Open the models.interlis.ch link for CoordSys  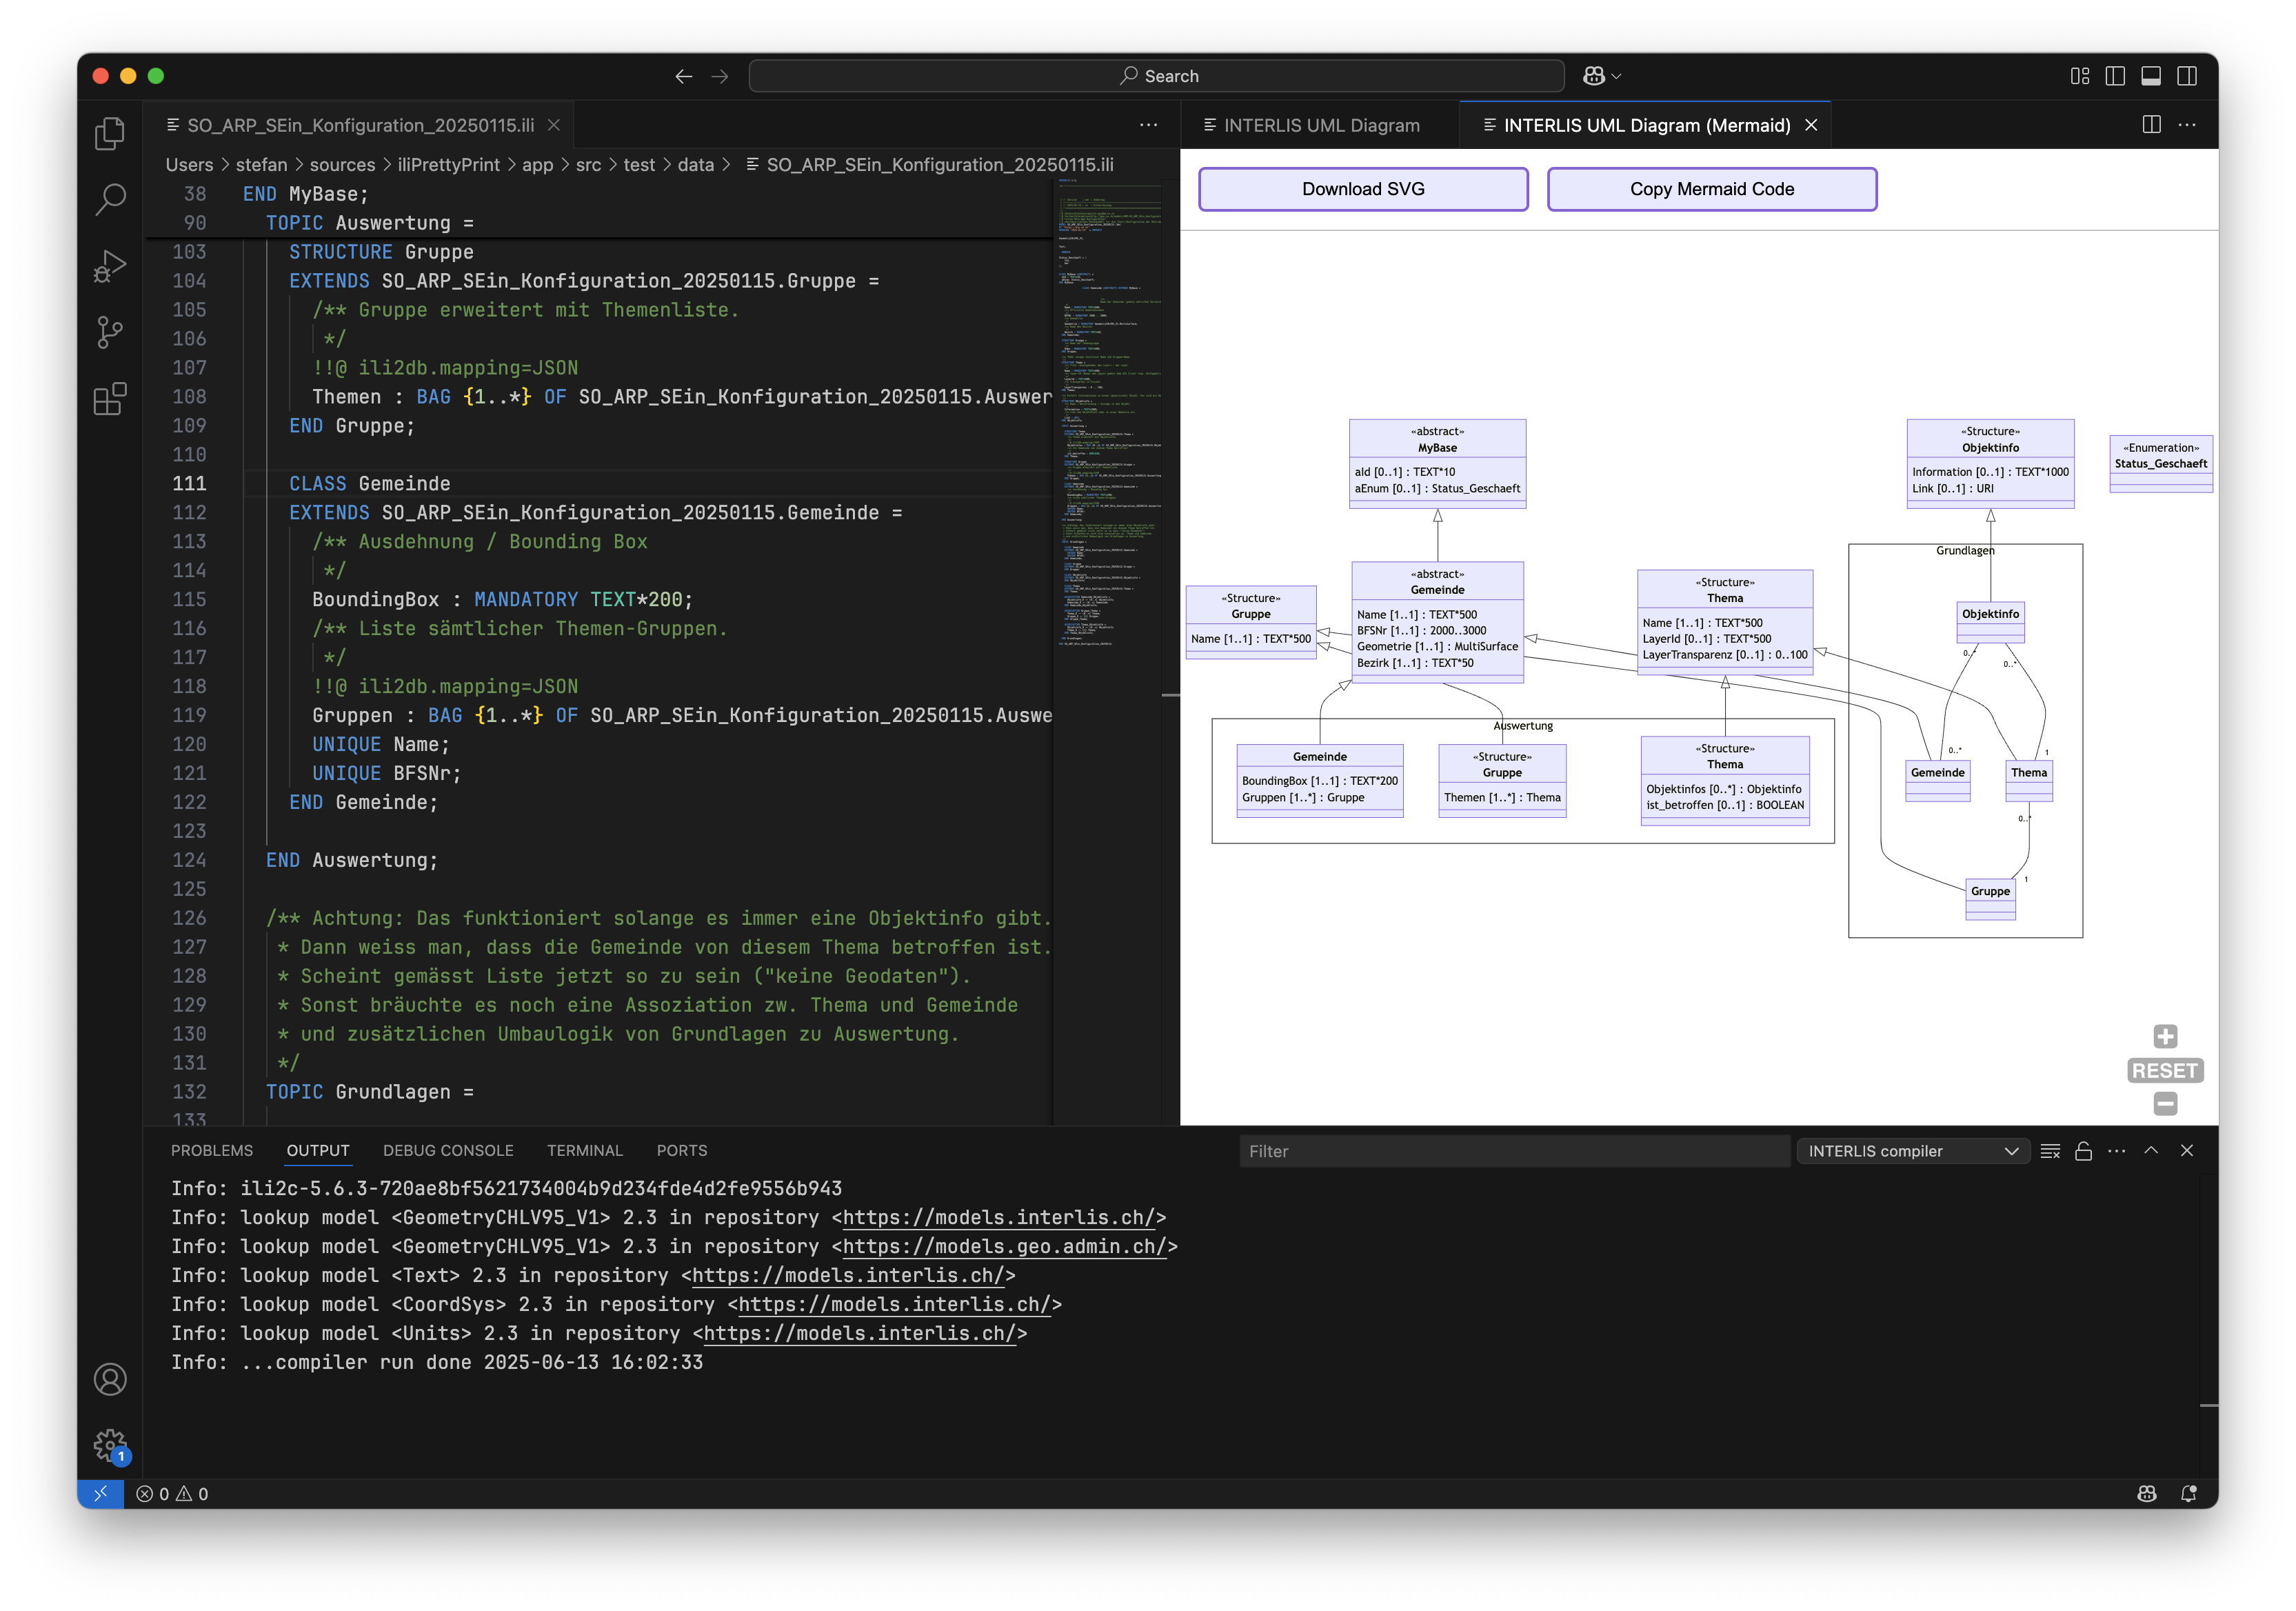[x=894, y=1304]
